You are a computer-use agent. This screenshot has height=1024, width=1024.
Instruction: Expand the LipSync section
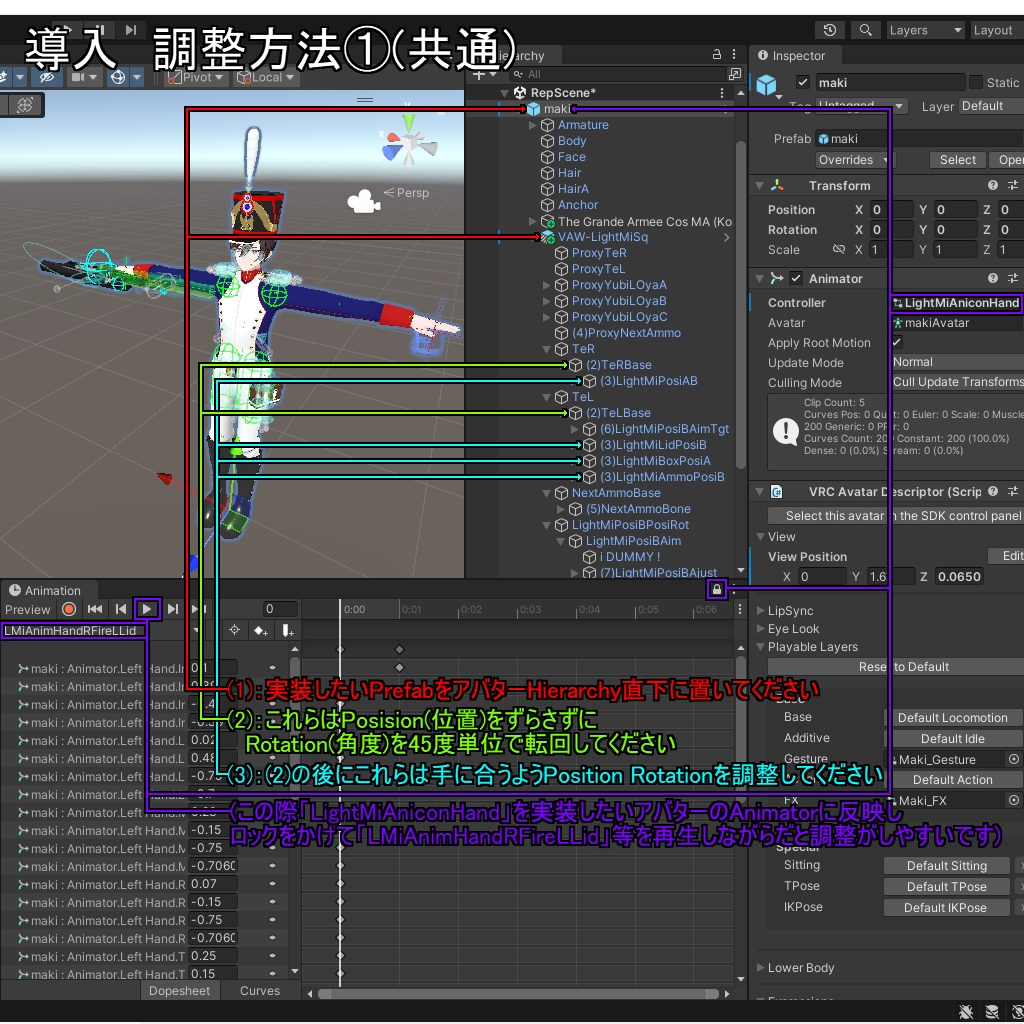pyautogui.click(x=760, y=611)
